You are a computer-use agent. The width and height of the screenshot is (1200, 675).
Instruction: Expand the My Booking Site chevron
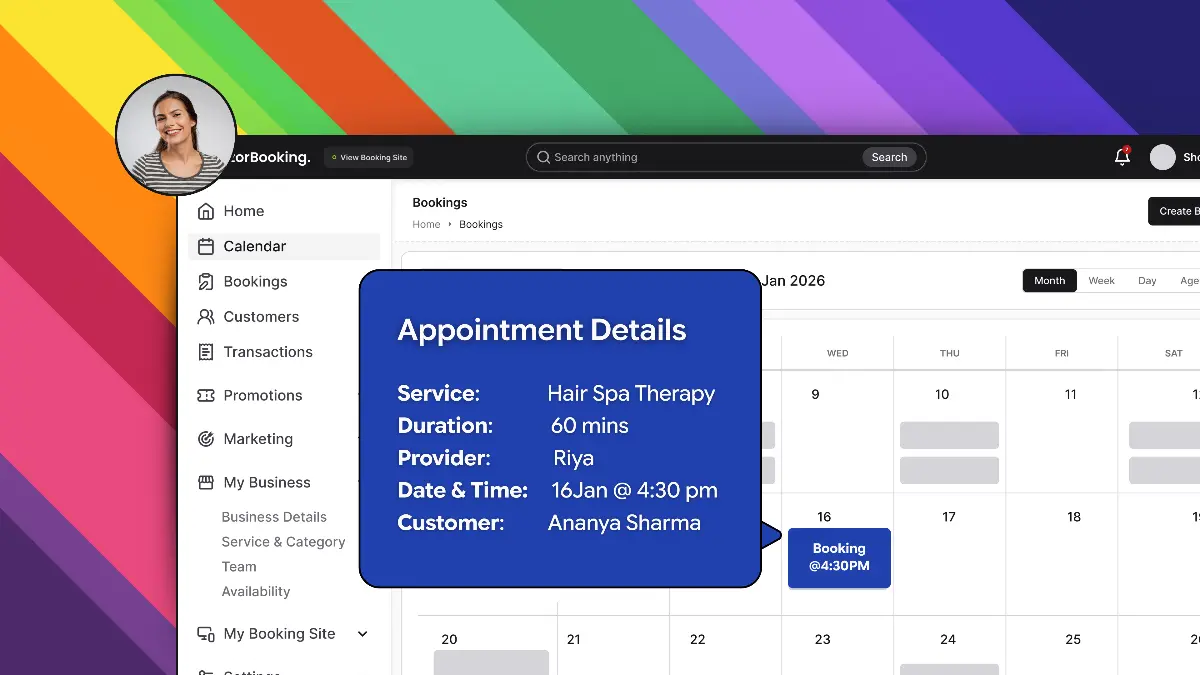tap(362, 634)
